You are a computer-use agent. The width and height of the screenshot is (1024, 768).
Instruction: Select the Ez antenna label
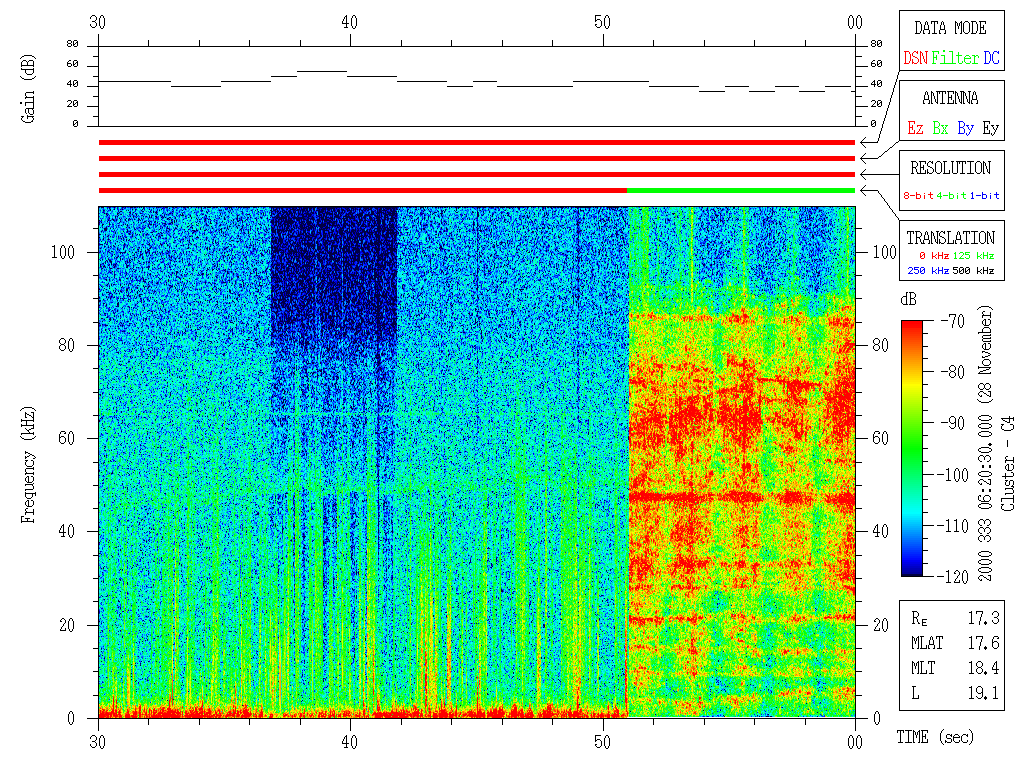coord(915,129)
